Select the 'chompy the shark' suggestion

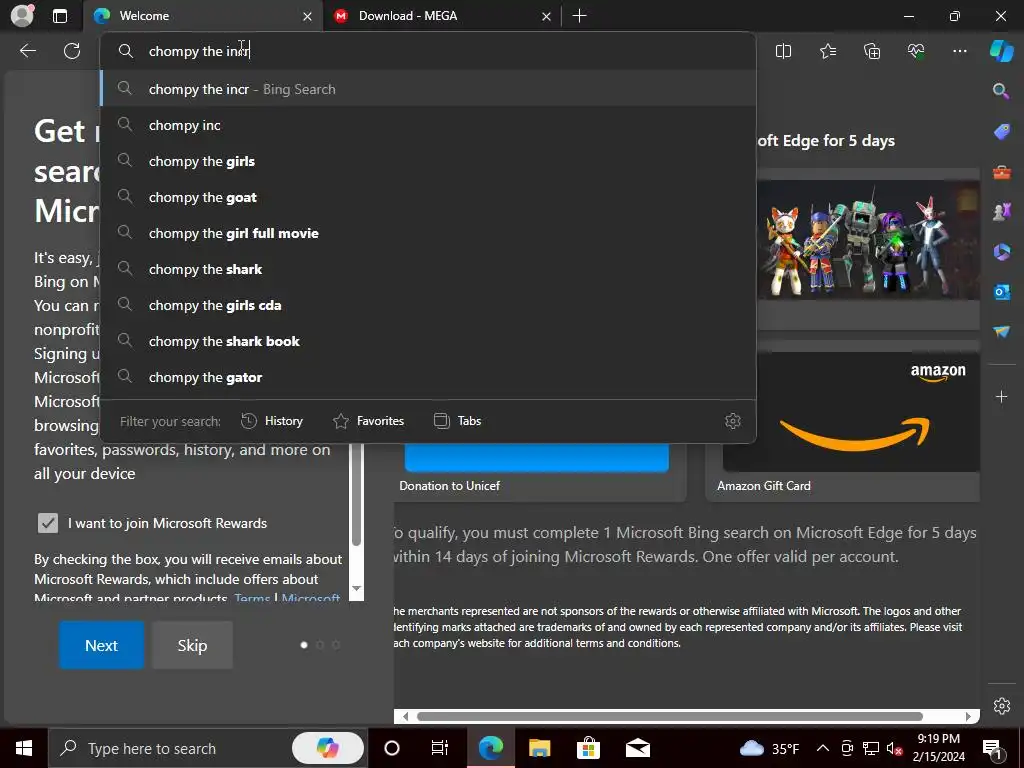pyautogui.click(x=428, y=269)
